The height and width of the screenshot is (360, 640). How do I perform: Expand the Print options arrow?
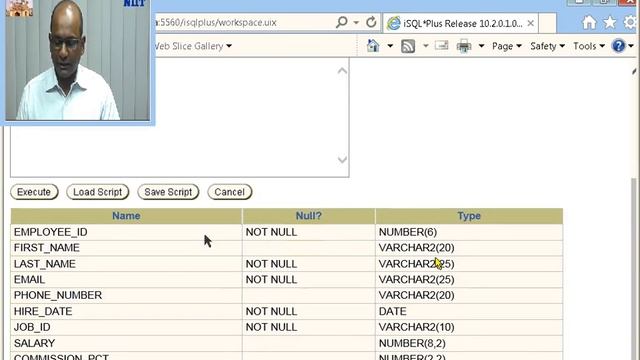[x=481, y=46]
